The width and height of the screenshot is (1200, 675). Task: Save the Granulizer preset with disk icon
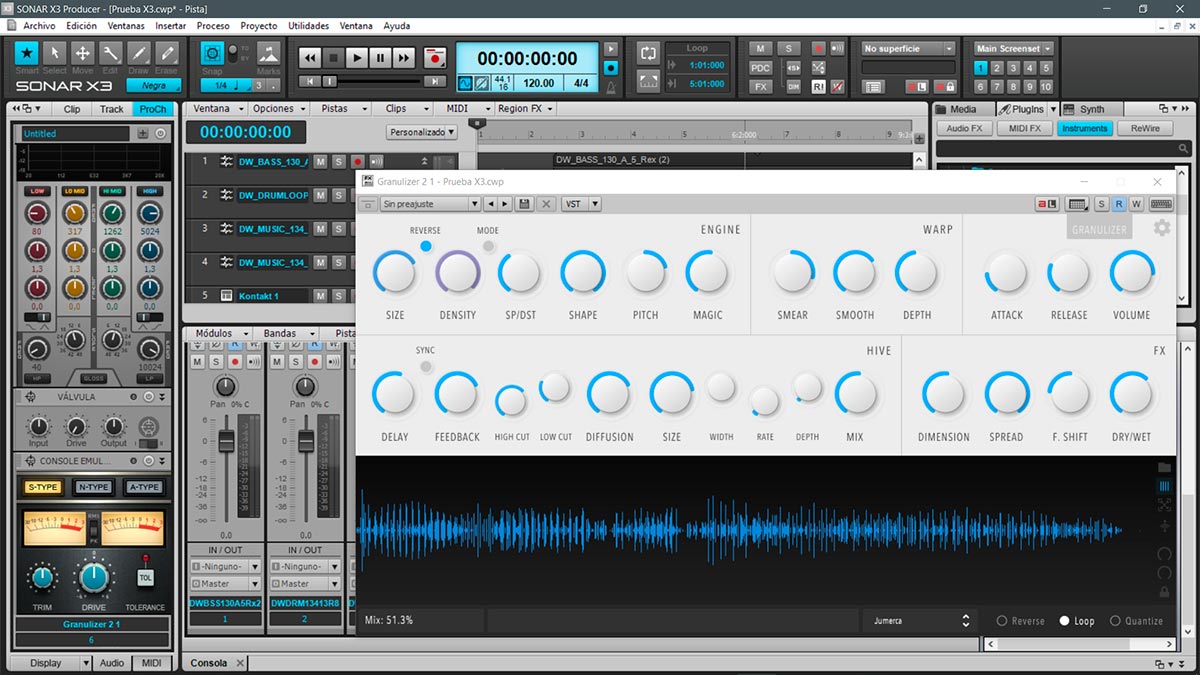[524, 204]
